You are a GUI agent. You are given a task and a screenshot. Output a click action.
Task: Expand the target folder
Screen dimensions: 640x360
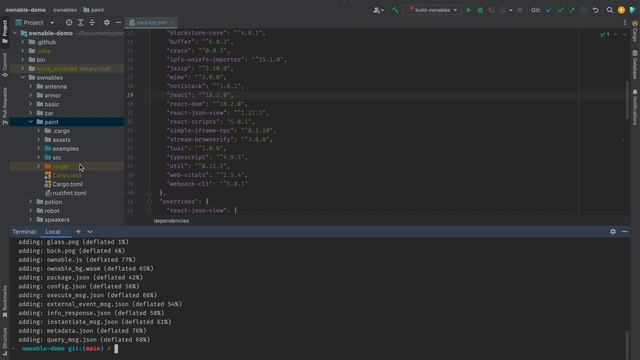pyautogui.click(x=39, y=166)
